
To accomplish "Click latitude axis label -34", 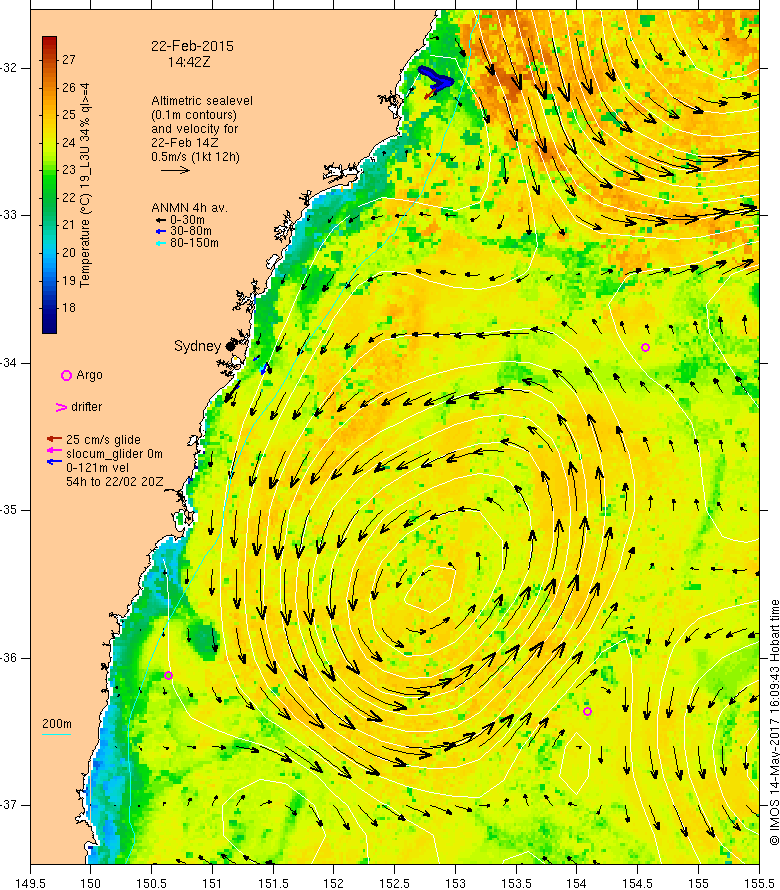I will tap(9, 362).
